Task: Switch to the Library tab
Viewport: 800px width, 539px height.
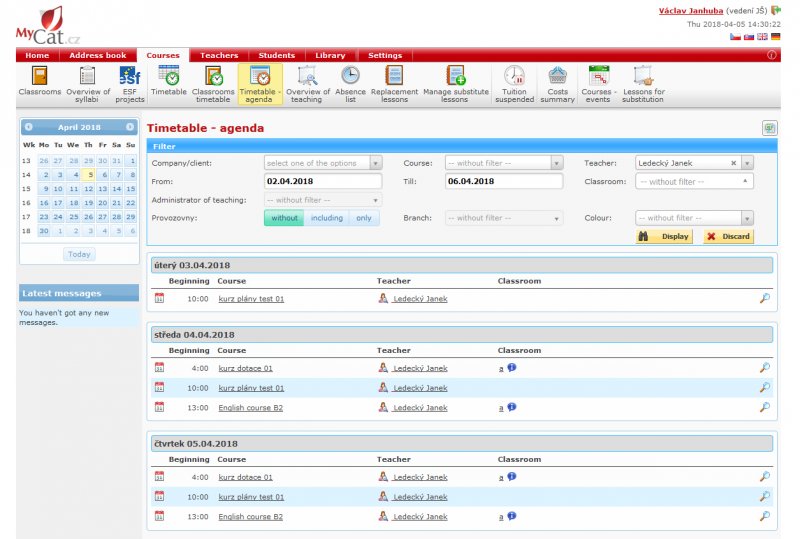Action: (330, 56)
